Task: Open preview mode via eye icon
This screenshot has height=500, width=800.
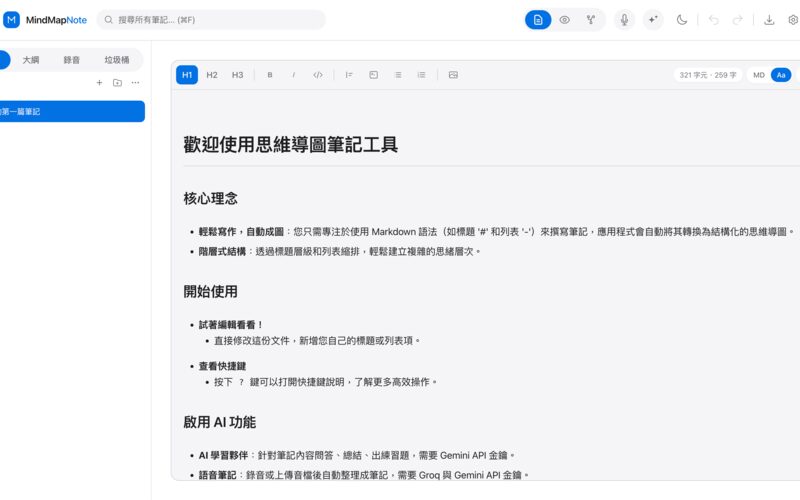Action: (564, 20)
